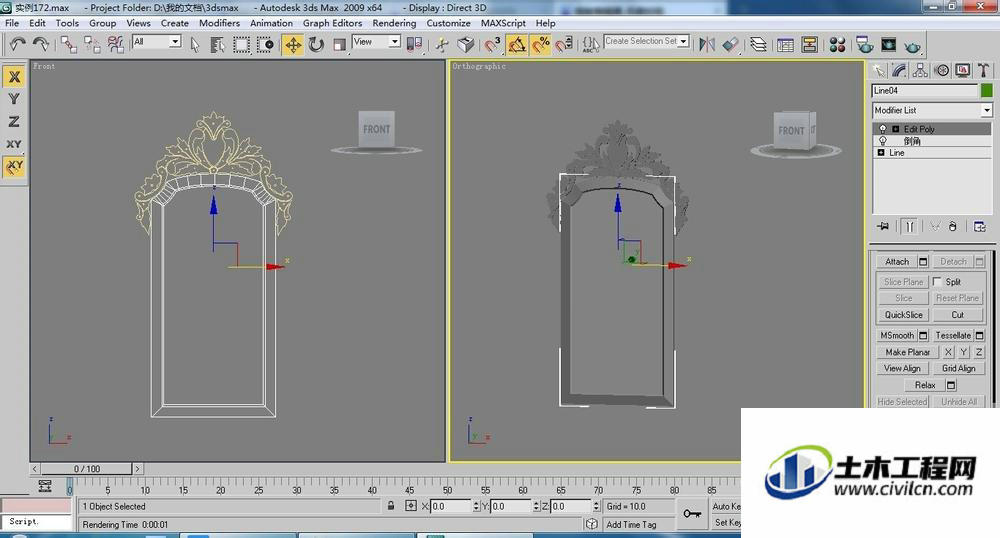This screenshot has width=1000, height=538.
Task: Activate the Select and Move tool
Action: [x=293, y=44]
